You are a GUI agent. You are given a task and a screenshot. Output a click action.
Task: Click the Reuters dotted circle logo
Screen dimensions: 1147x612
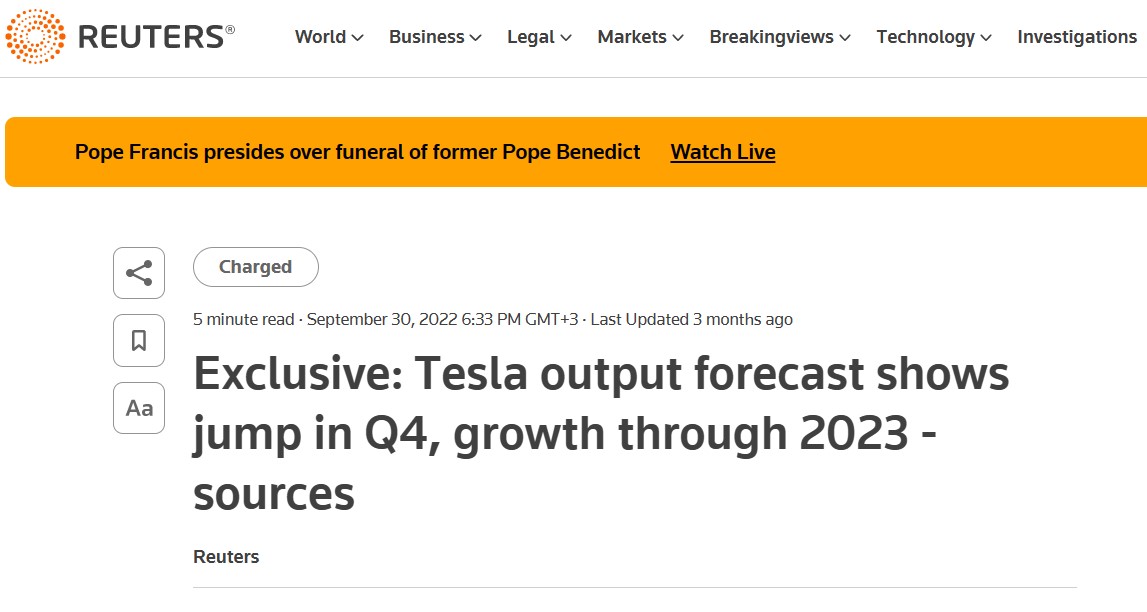coord(35,37)
